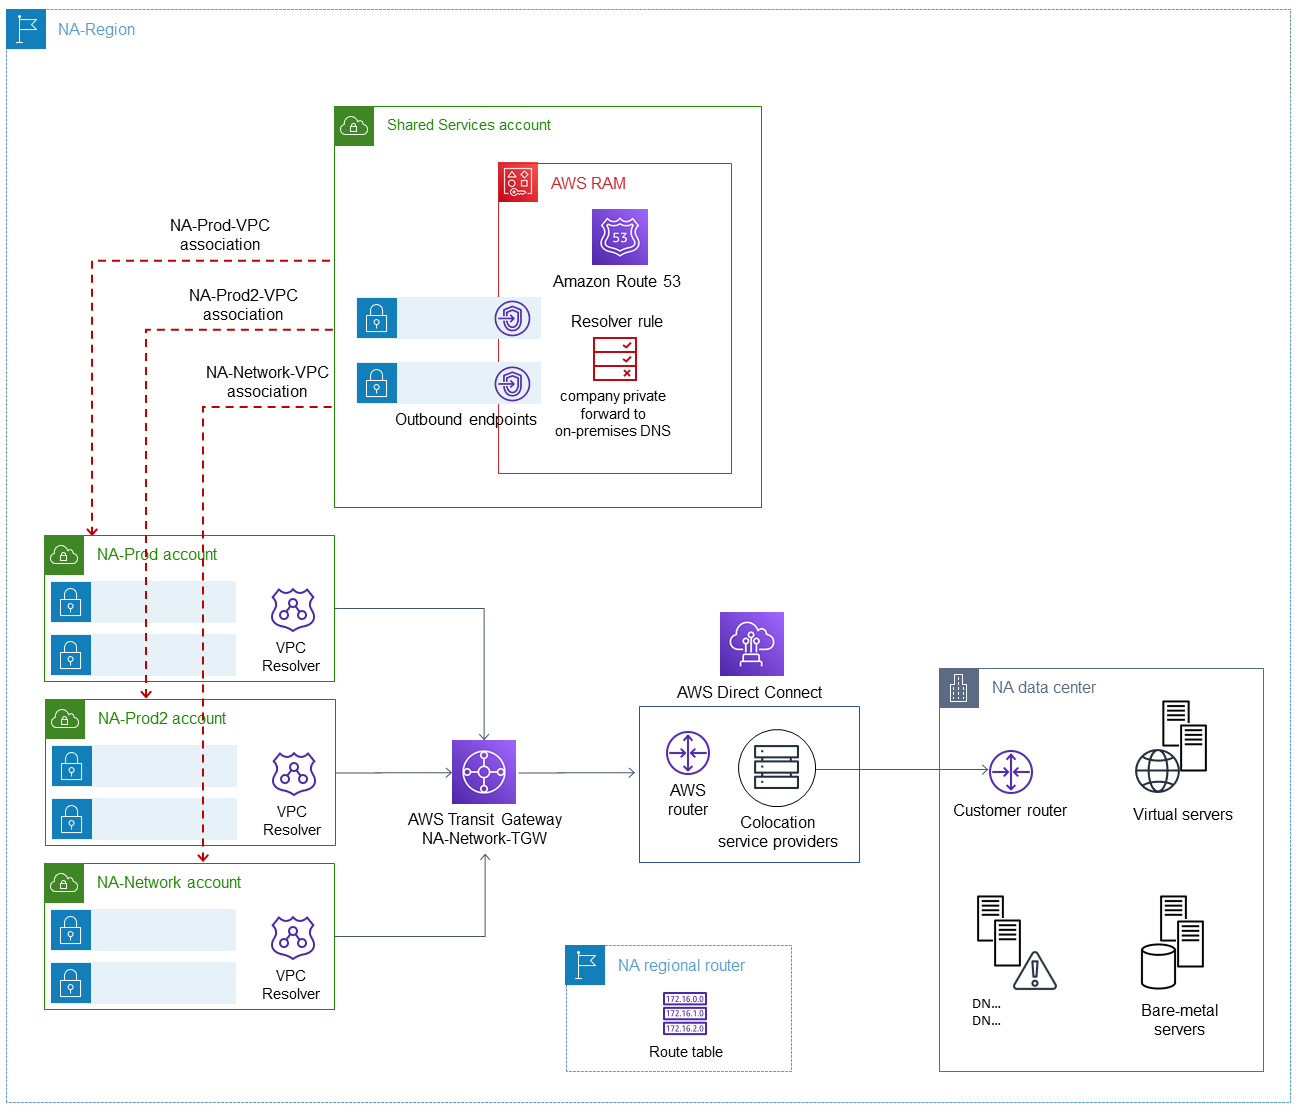Select the Route table icon
This screenshot has height=1116, width=1302.
pos(685,1014)
